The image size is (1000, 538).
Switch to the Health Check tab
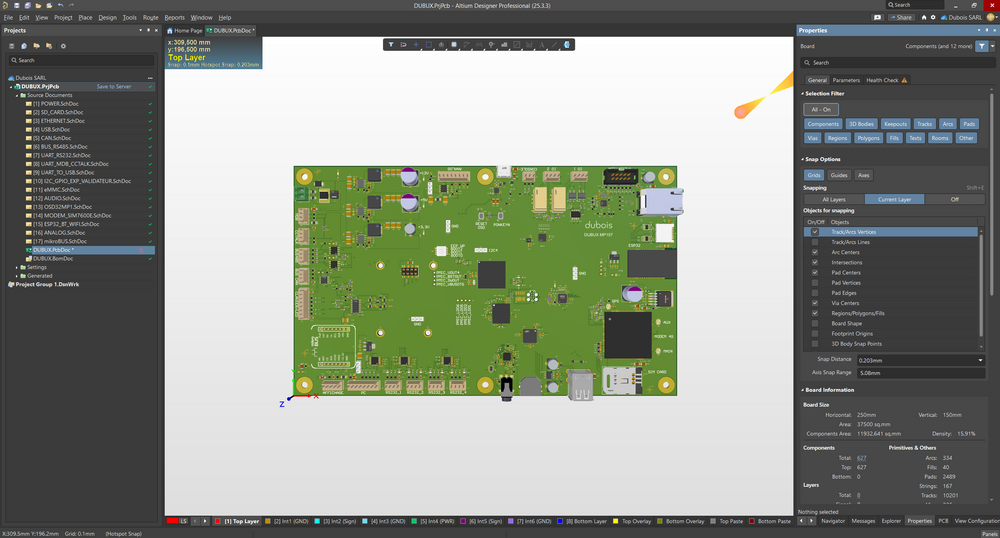point(881,80)
